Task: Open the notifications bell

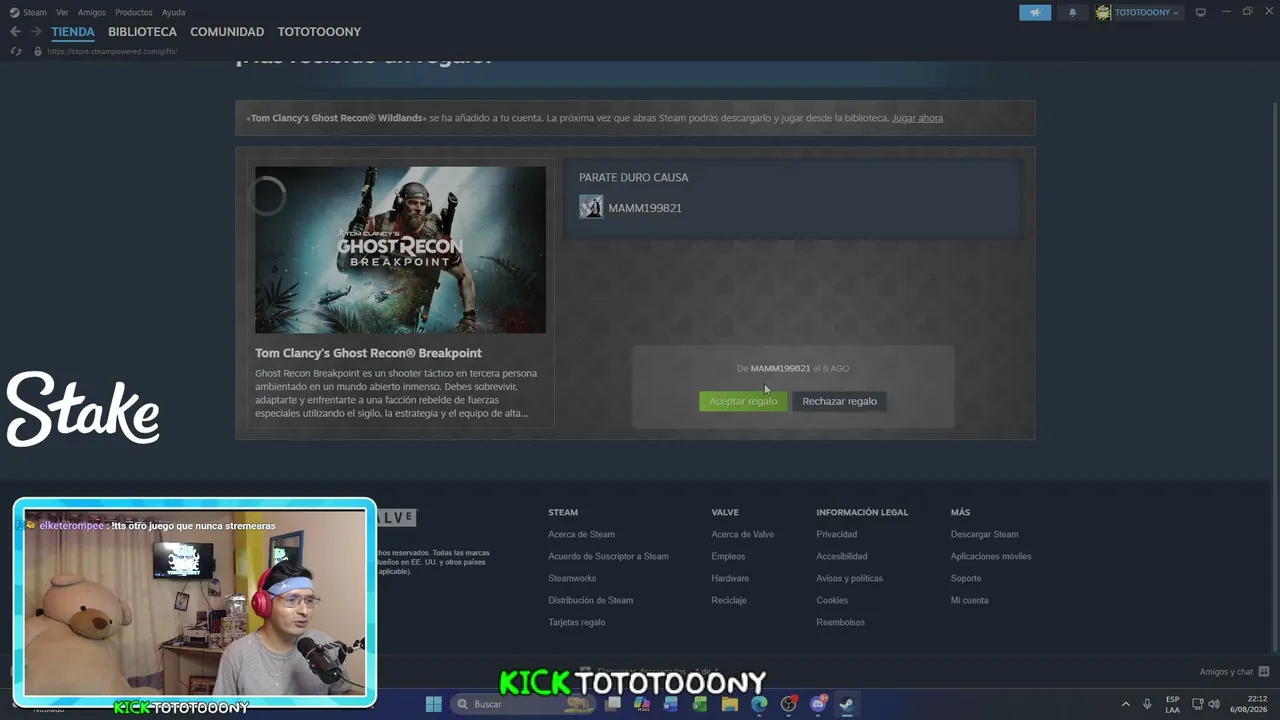Action: click(x=1073, y=12)
